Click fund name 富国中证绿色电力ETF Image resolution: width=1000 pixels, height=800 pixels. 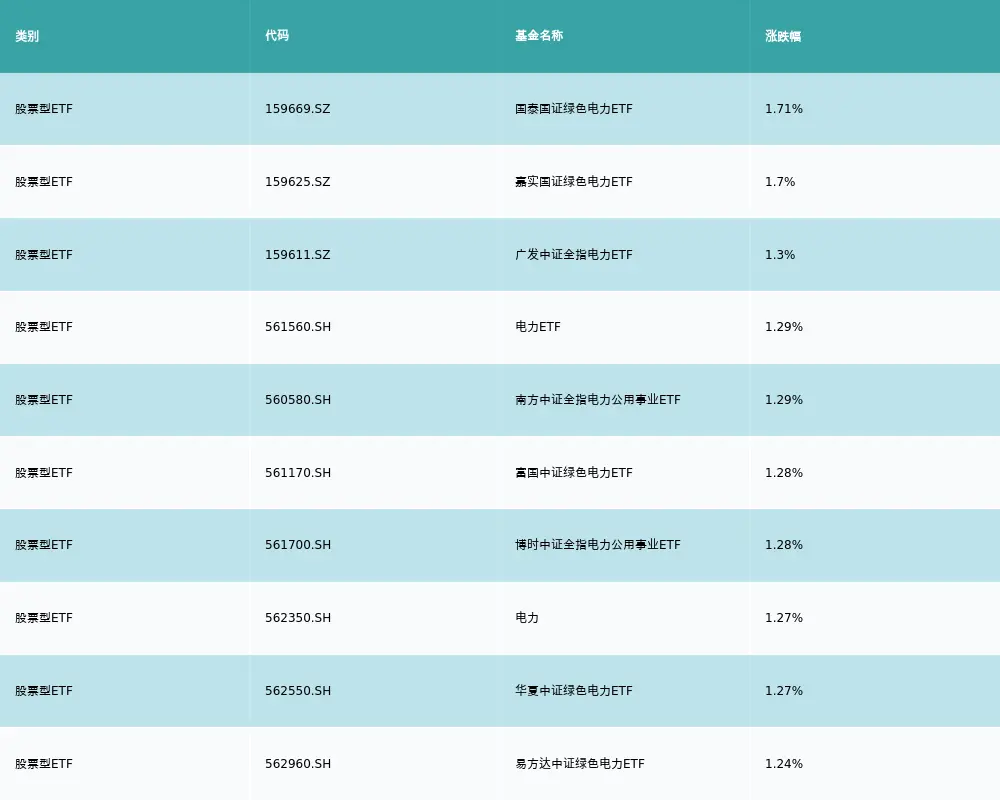click(574, 473)
